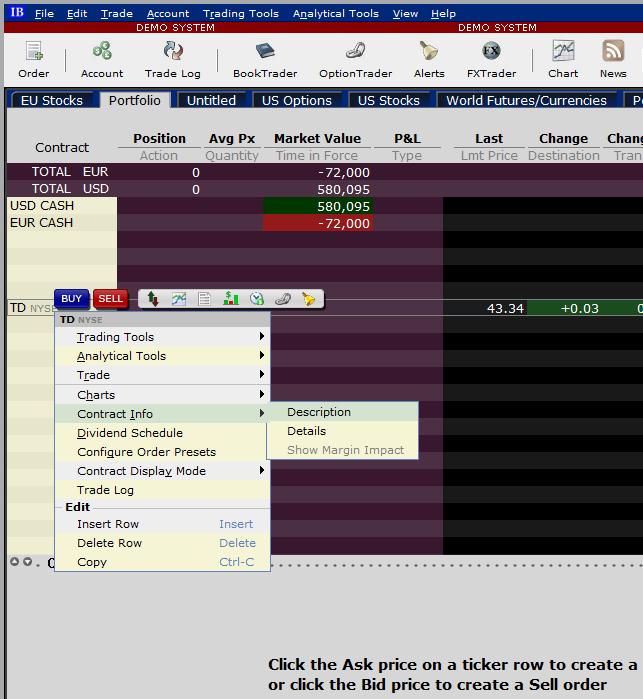Click the IB logo icon in menu bar

(x=17, y=12)
